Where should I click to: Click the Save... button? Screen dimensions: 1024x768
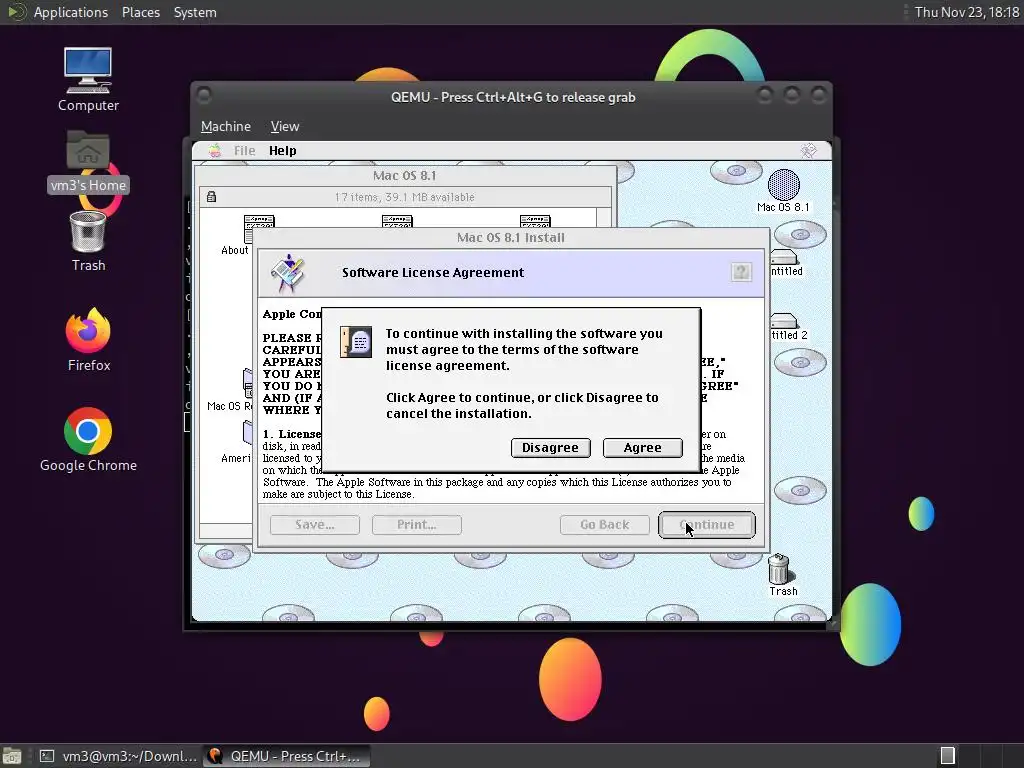coord(315,525)
